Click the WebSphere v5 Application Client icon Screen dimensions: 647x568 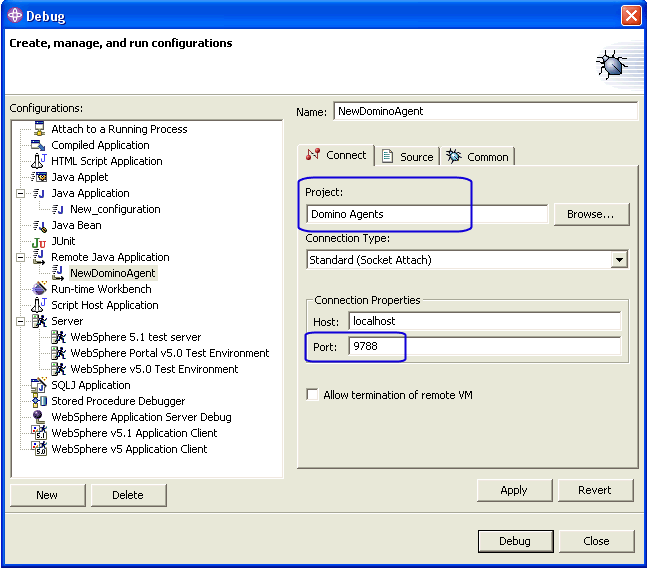click(x=39, y=448)
